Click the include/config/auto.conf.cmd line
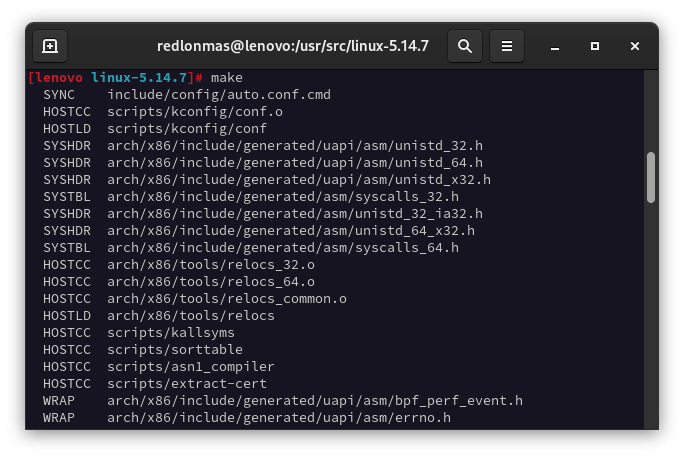 (x=218, y=94)
